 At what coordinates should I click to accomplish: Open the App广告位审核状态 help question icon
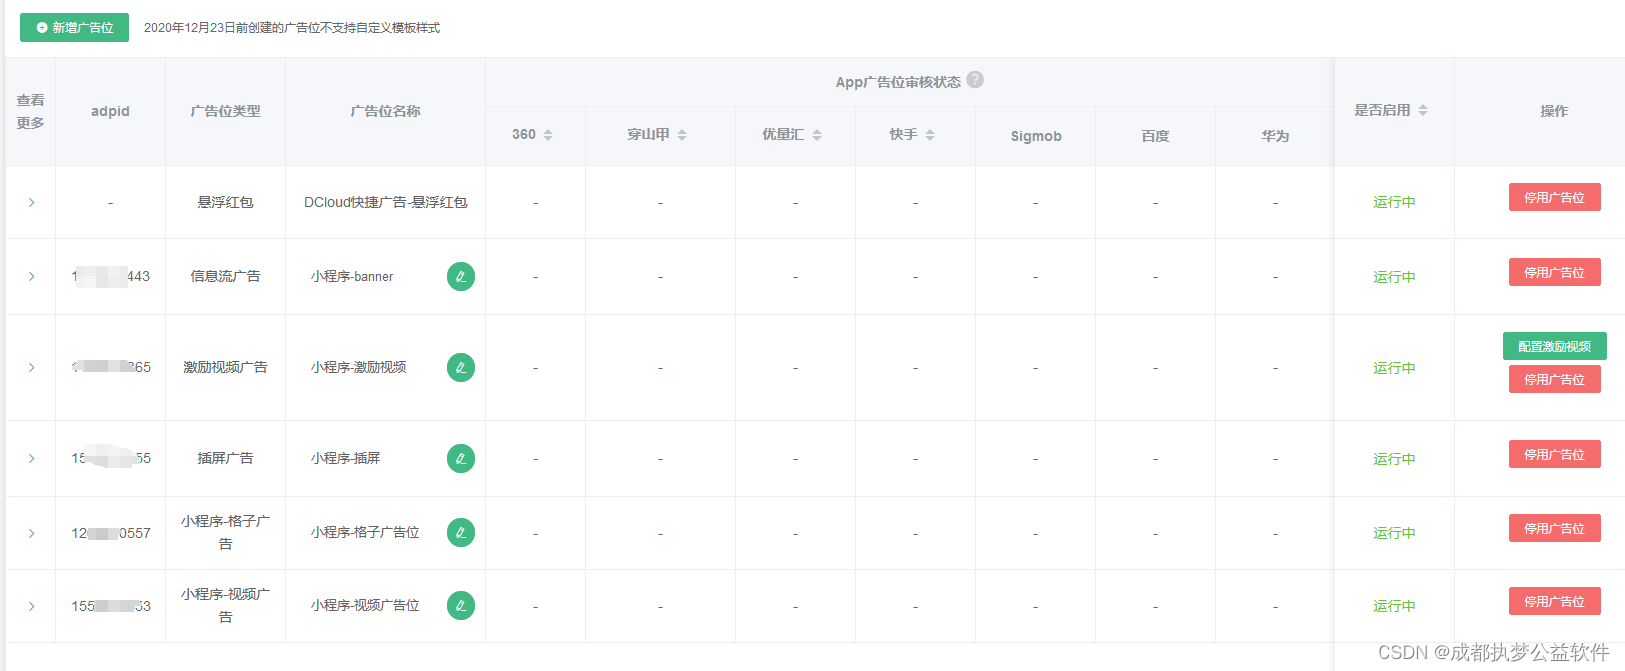point(975,80)
